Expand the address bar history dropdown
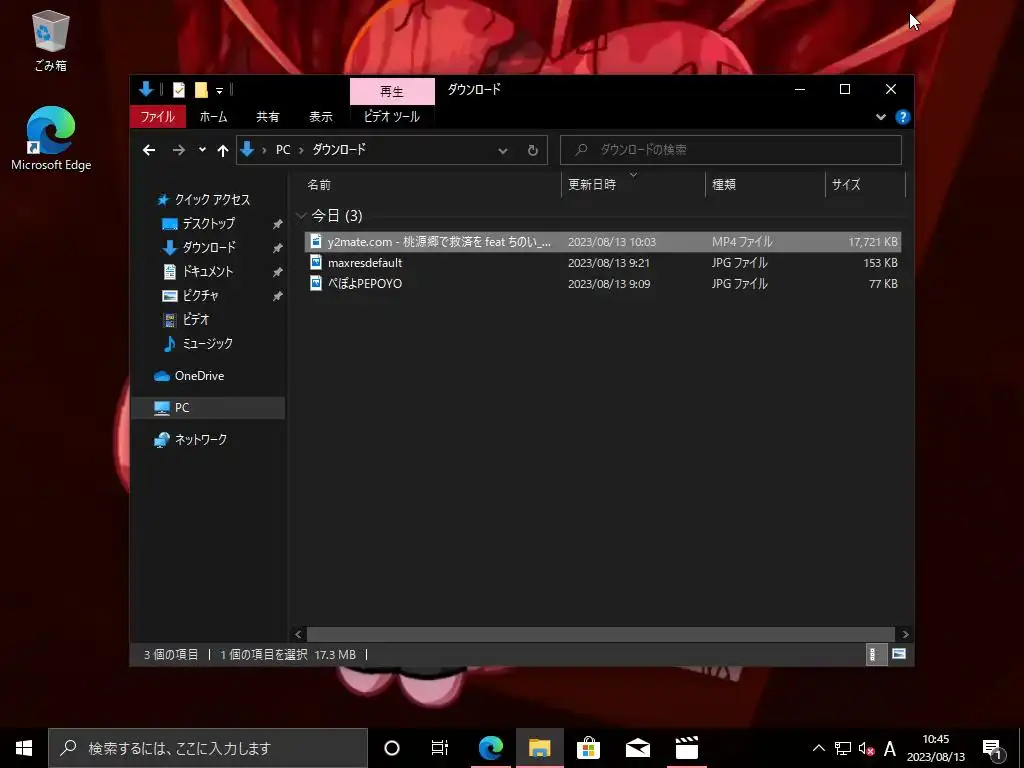Viewport: 1024px width, 768px height. (x=503, y=150)
